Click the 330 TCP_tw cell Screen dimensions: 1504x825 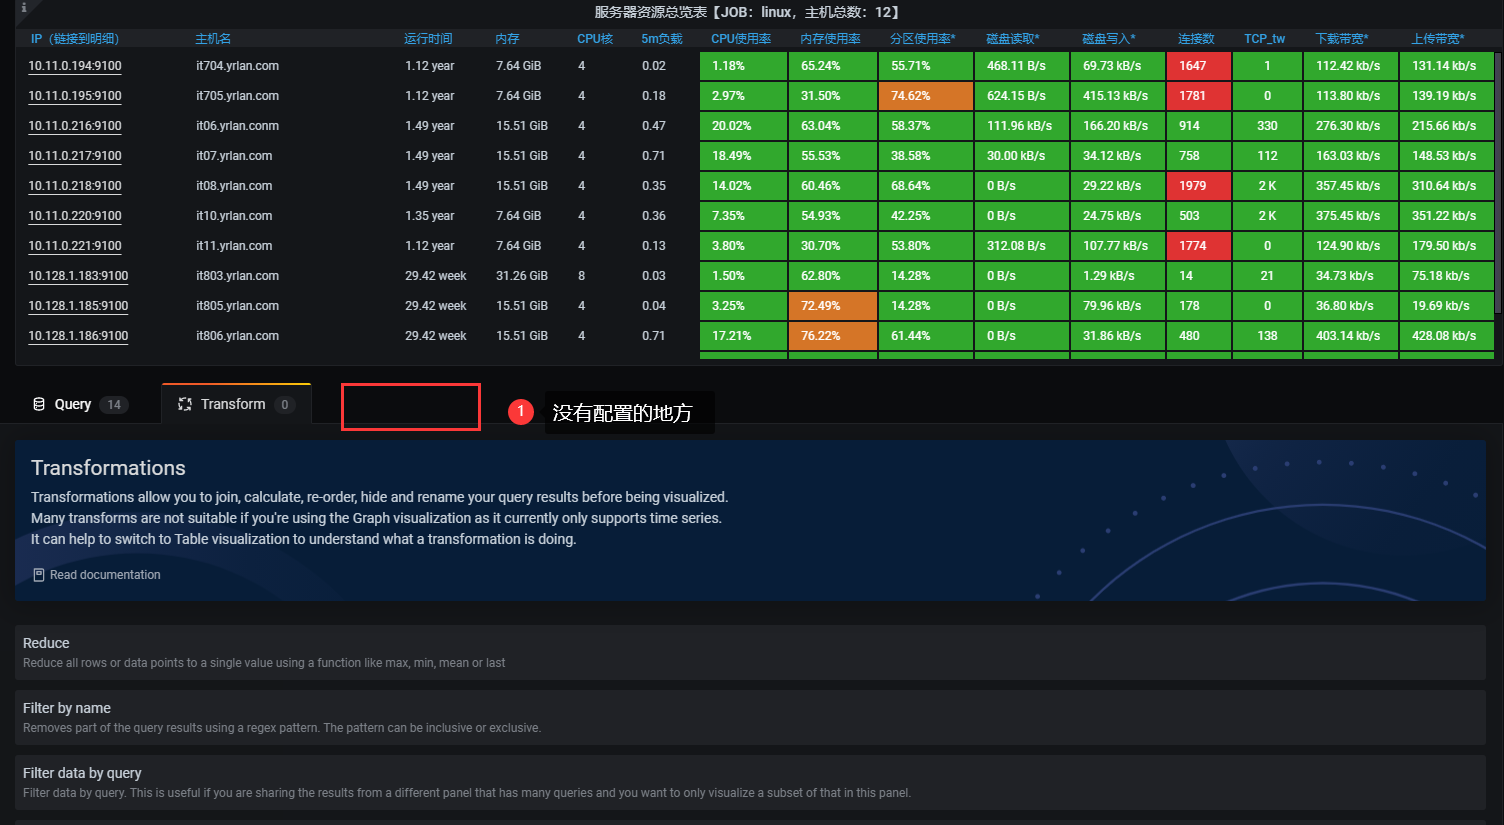click(1267, 126)
